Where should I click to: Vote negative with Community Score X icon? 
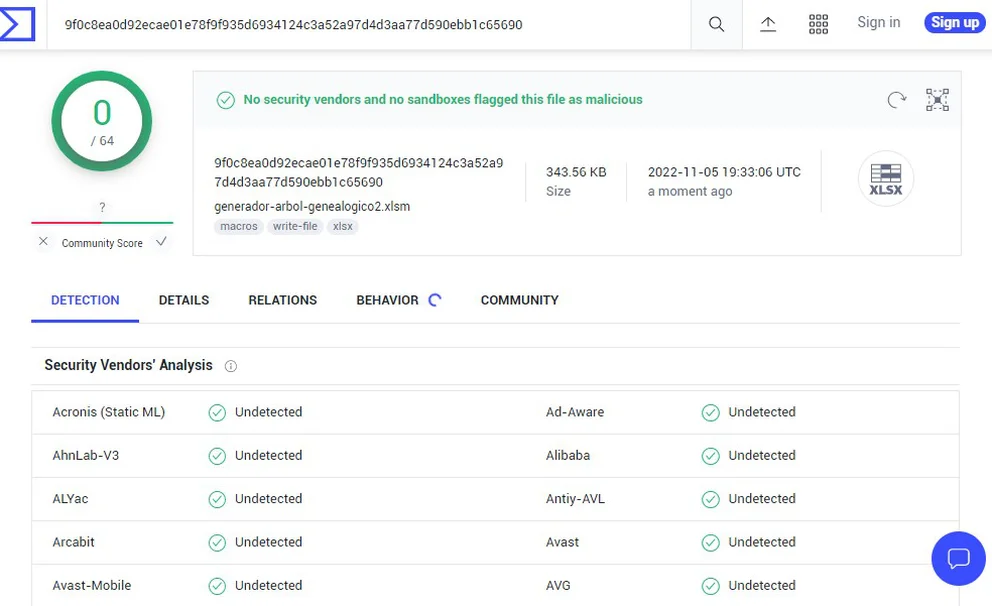click(x=43, y=242)
